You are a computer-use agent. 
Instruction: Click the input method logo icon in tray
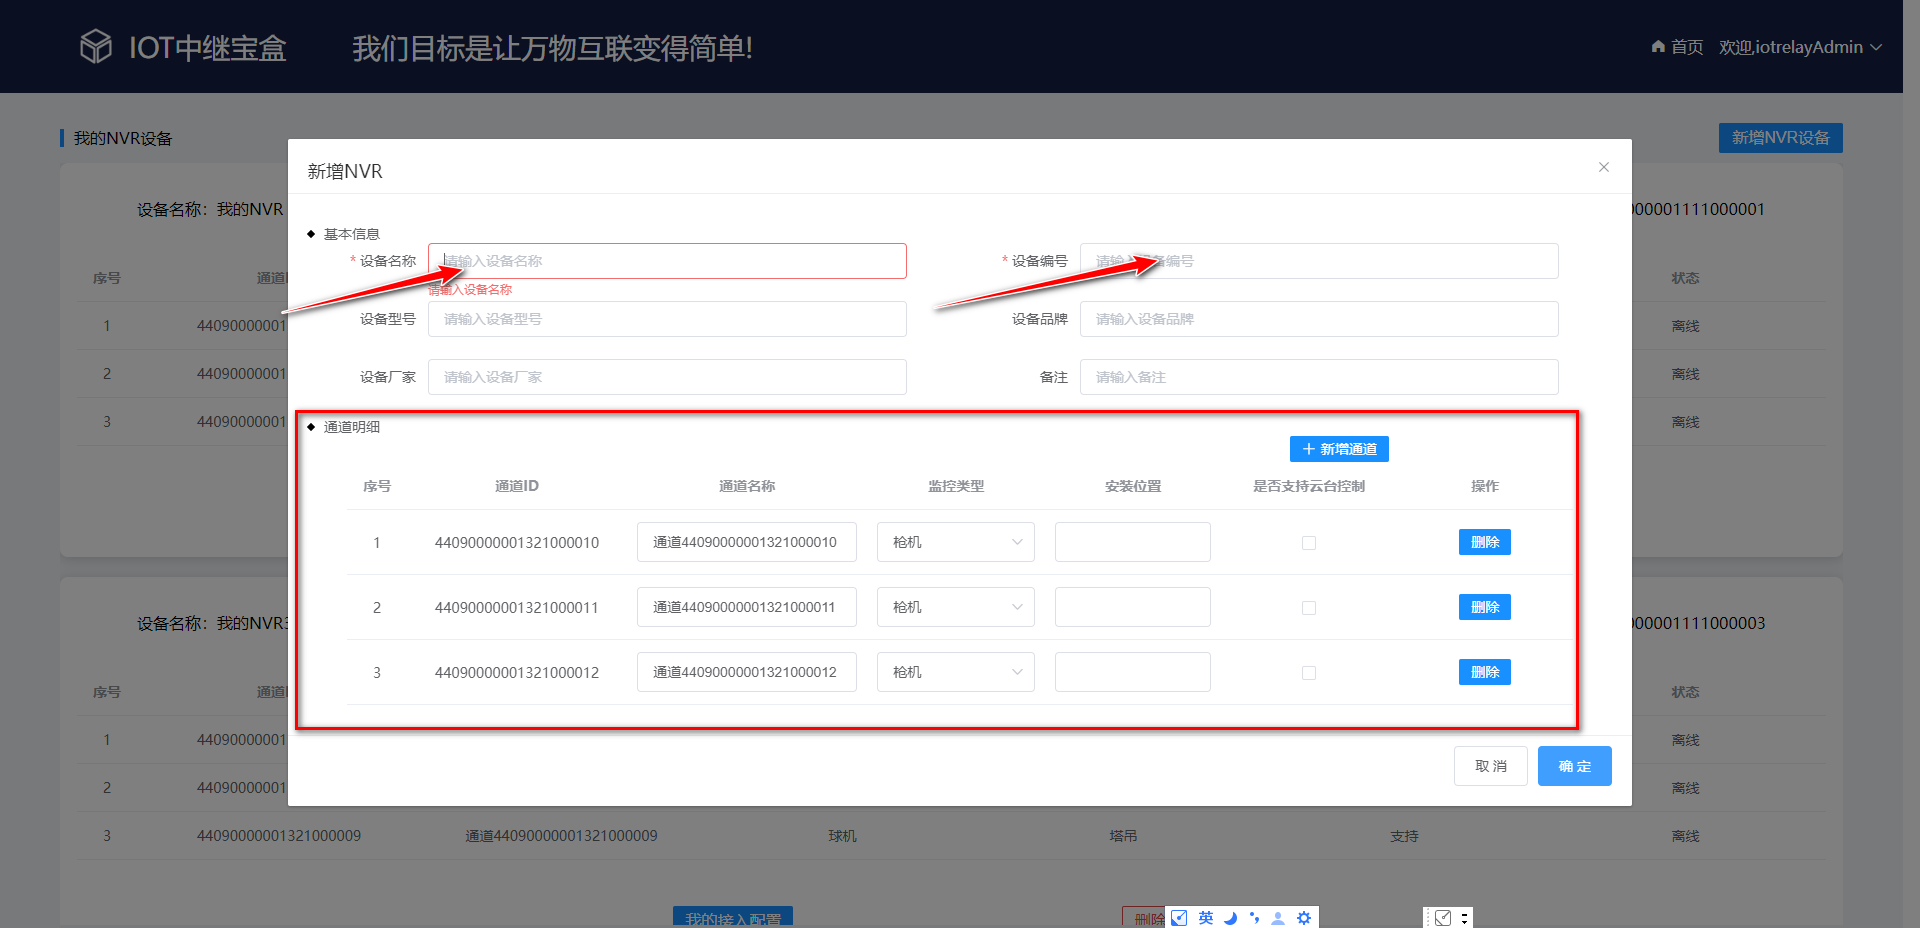coord(1179,918)
